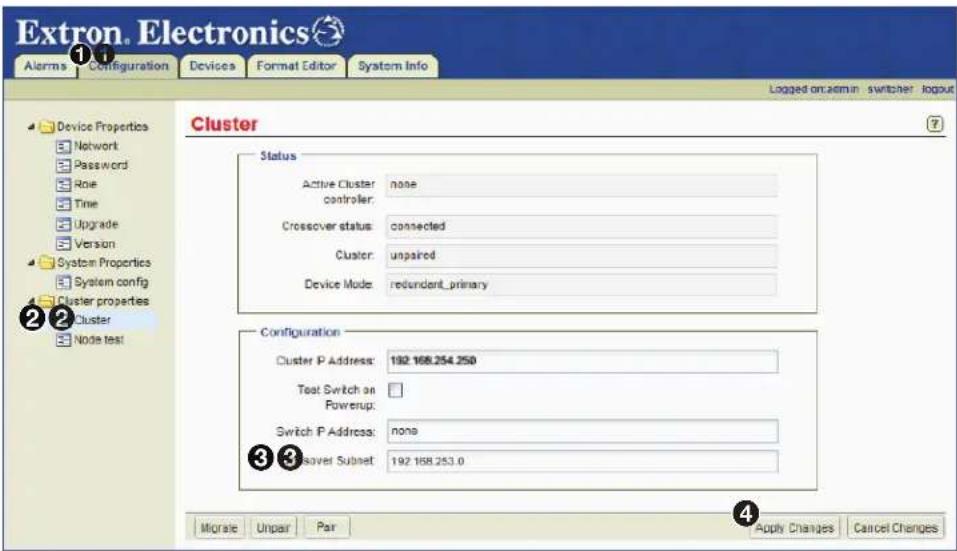Open the Devices tab
This screenshot has width=957, height=551.
point(212,66)
